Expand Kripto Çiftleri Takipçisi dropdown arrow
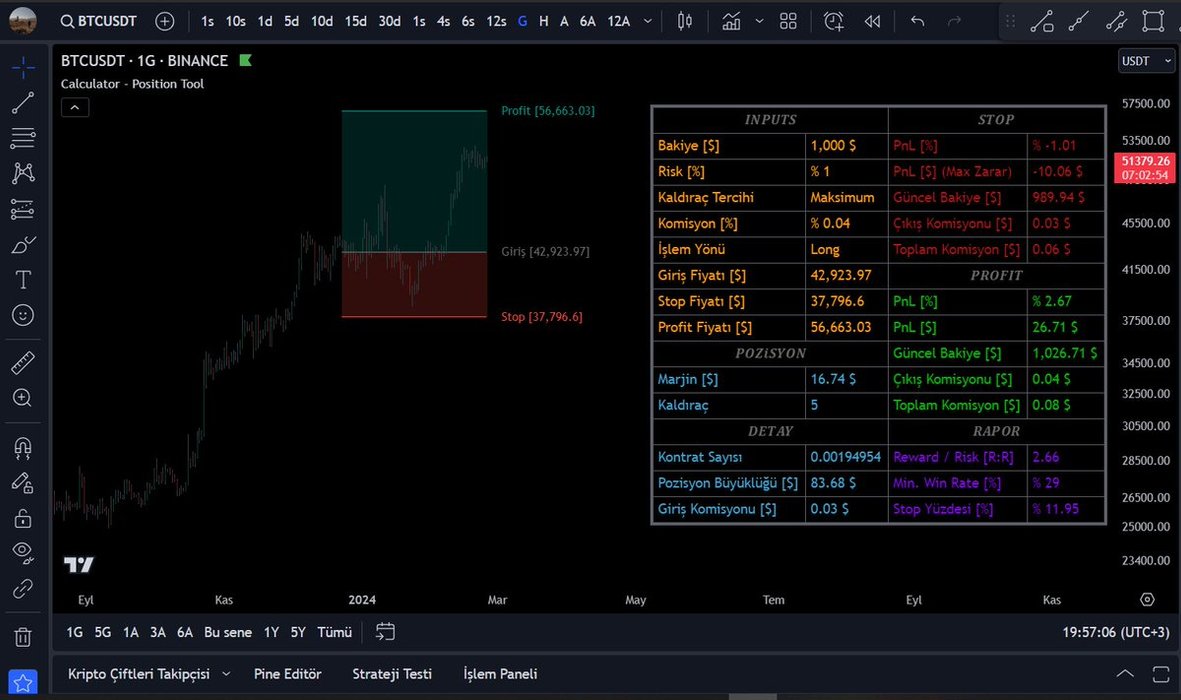This screenshot has width=1181, height=700. point(226,674)
